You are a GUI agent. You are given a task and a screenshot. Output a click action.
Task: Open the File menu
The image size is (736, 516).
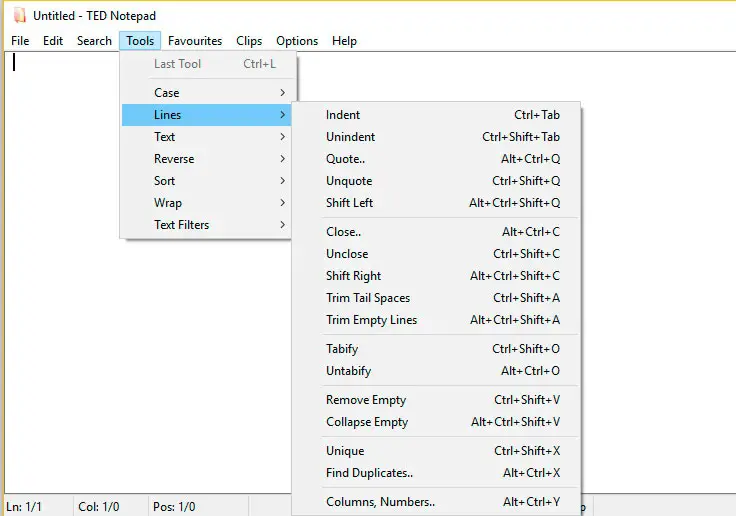click(x=20, y=41)
